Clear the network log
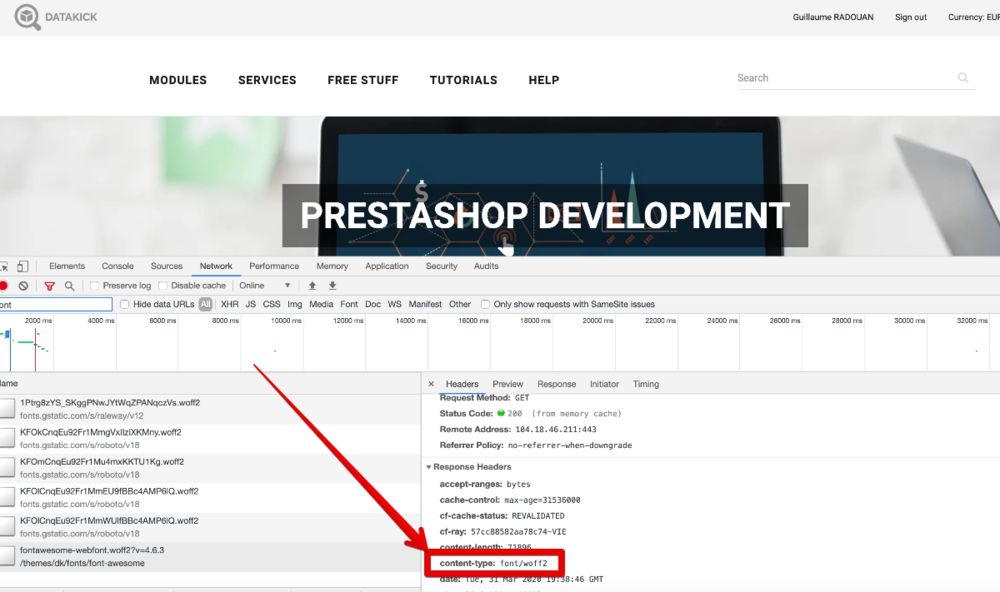1000x592 pixels. click(x=23, y=286)
